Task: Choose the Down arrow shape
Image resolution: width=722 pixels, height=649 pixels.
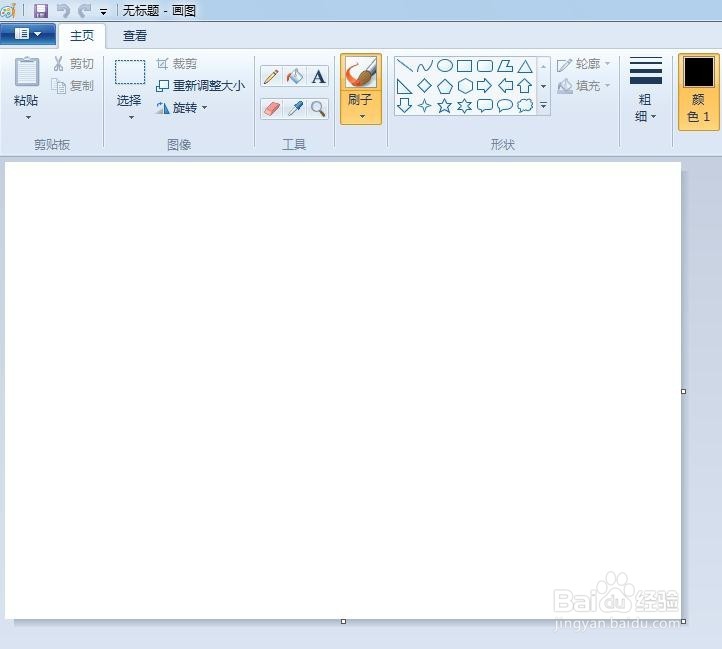Action: coord(404,105)
